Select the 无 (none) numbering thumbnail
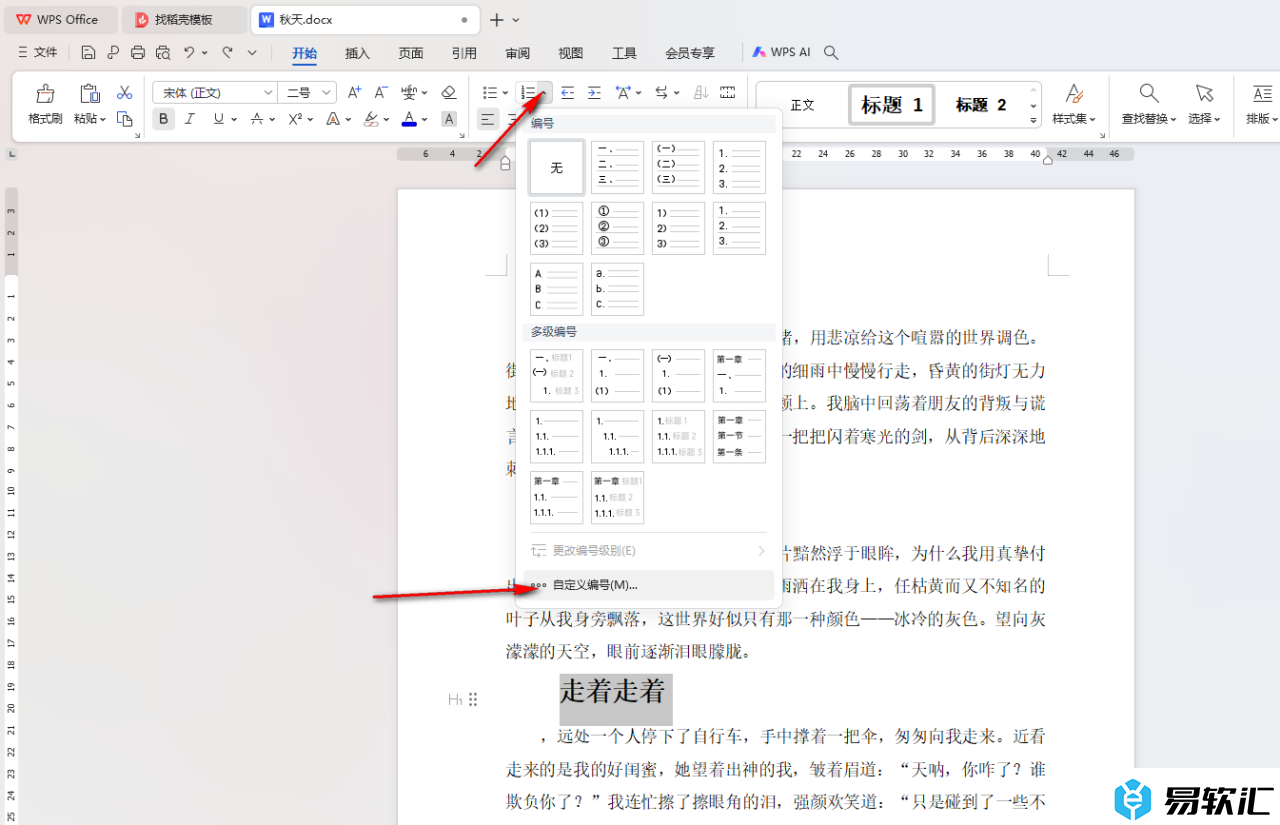The height and width of the screenshot is (825, 1280). tap(557, 168)
